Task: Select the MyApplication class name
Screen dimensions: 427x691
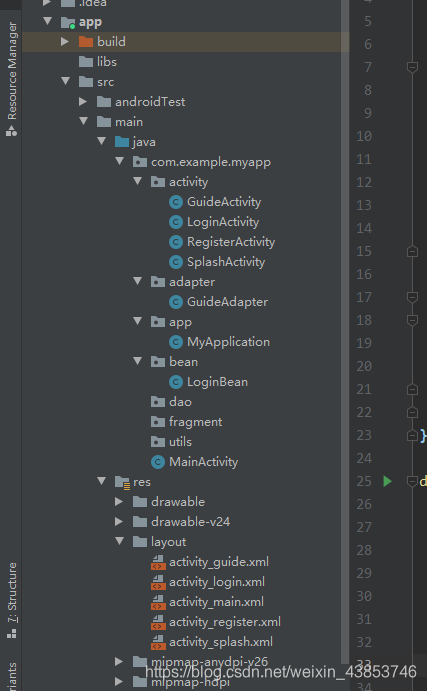Action: (228, 342)
